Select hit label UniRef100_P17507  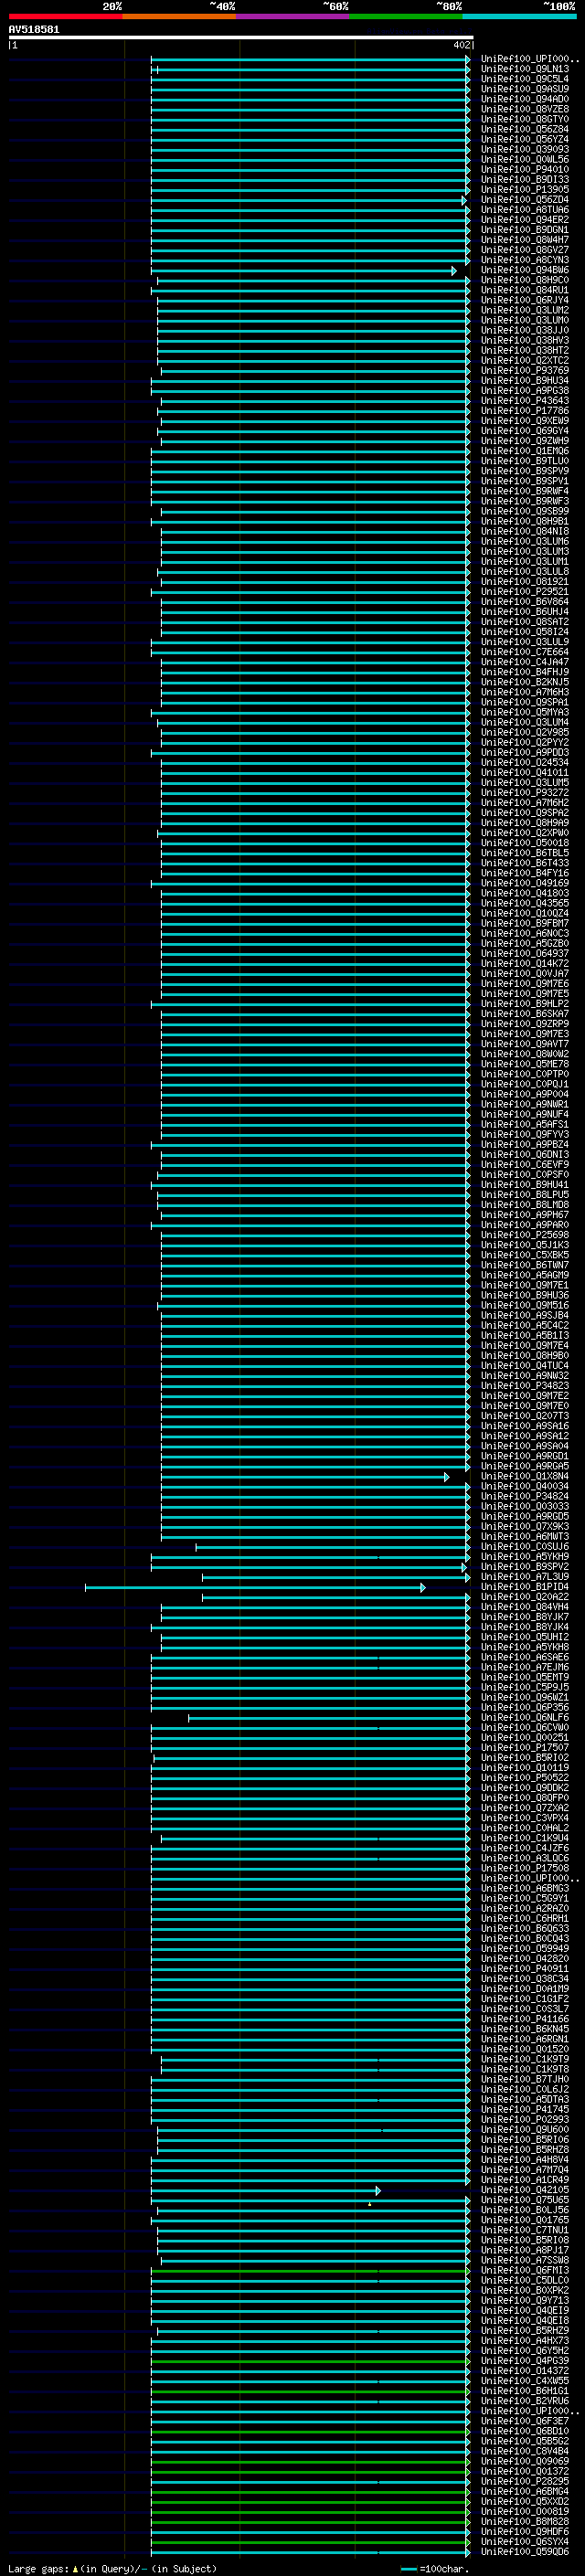click(x=525, y=1747)
